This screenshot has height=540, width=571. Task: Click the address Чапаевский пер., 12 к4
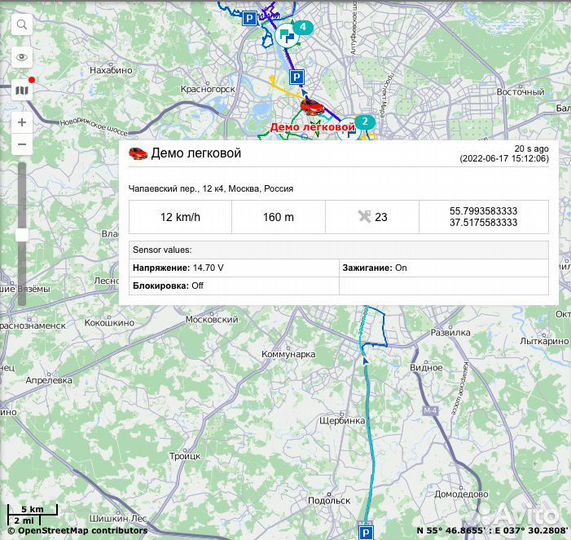pyautogui.click(x=211, y=189)
